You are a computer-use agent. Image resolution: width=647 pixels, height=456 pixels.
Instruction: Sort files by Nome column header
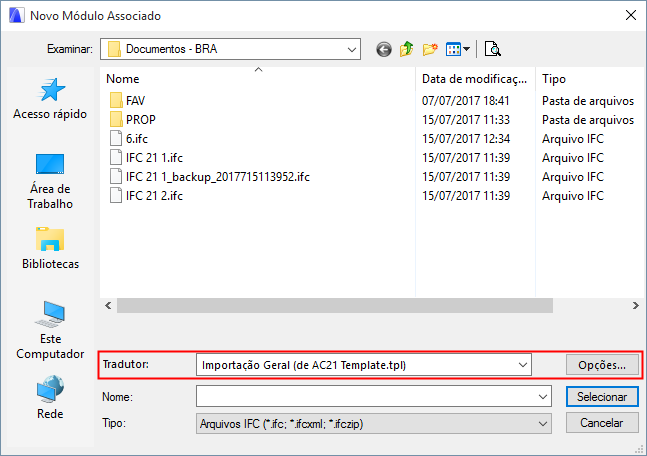(200, 78)
